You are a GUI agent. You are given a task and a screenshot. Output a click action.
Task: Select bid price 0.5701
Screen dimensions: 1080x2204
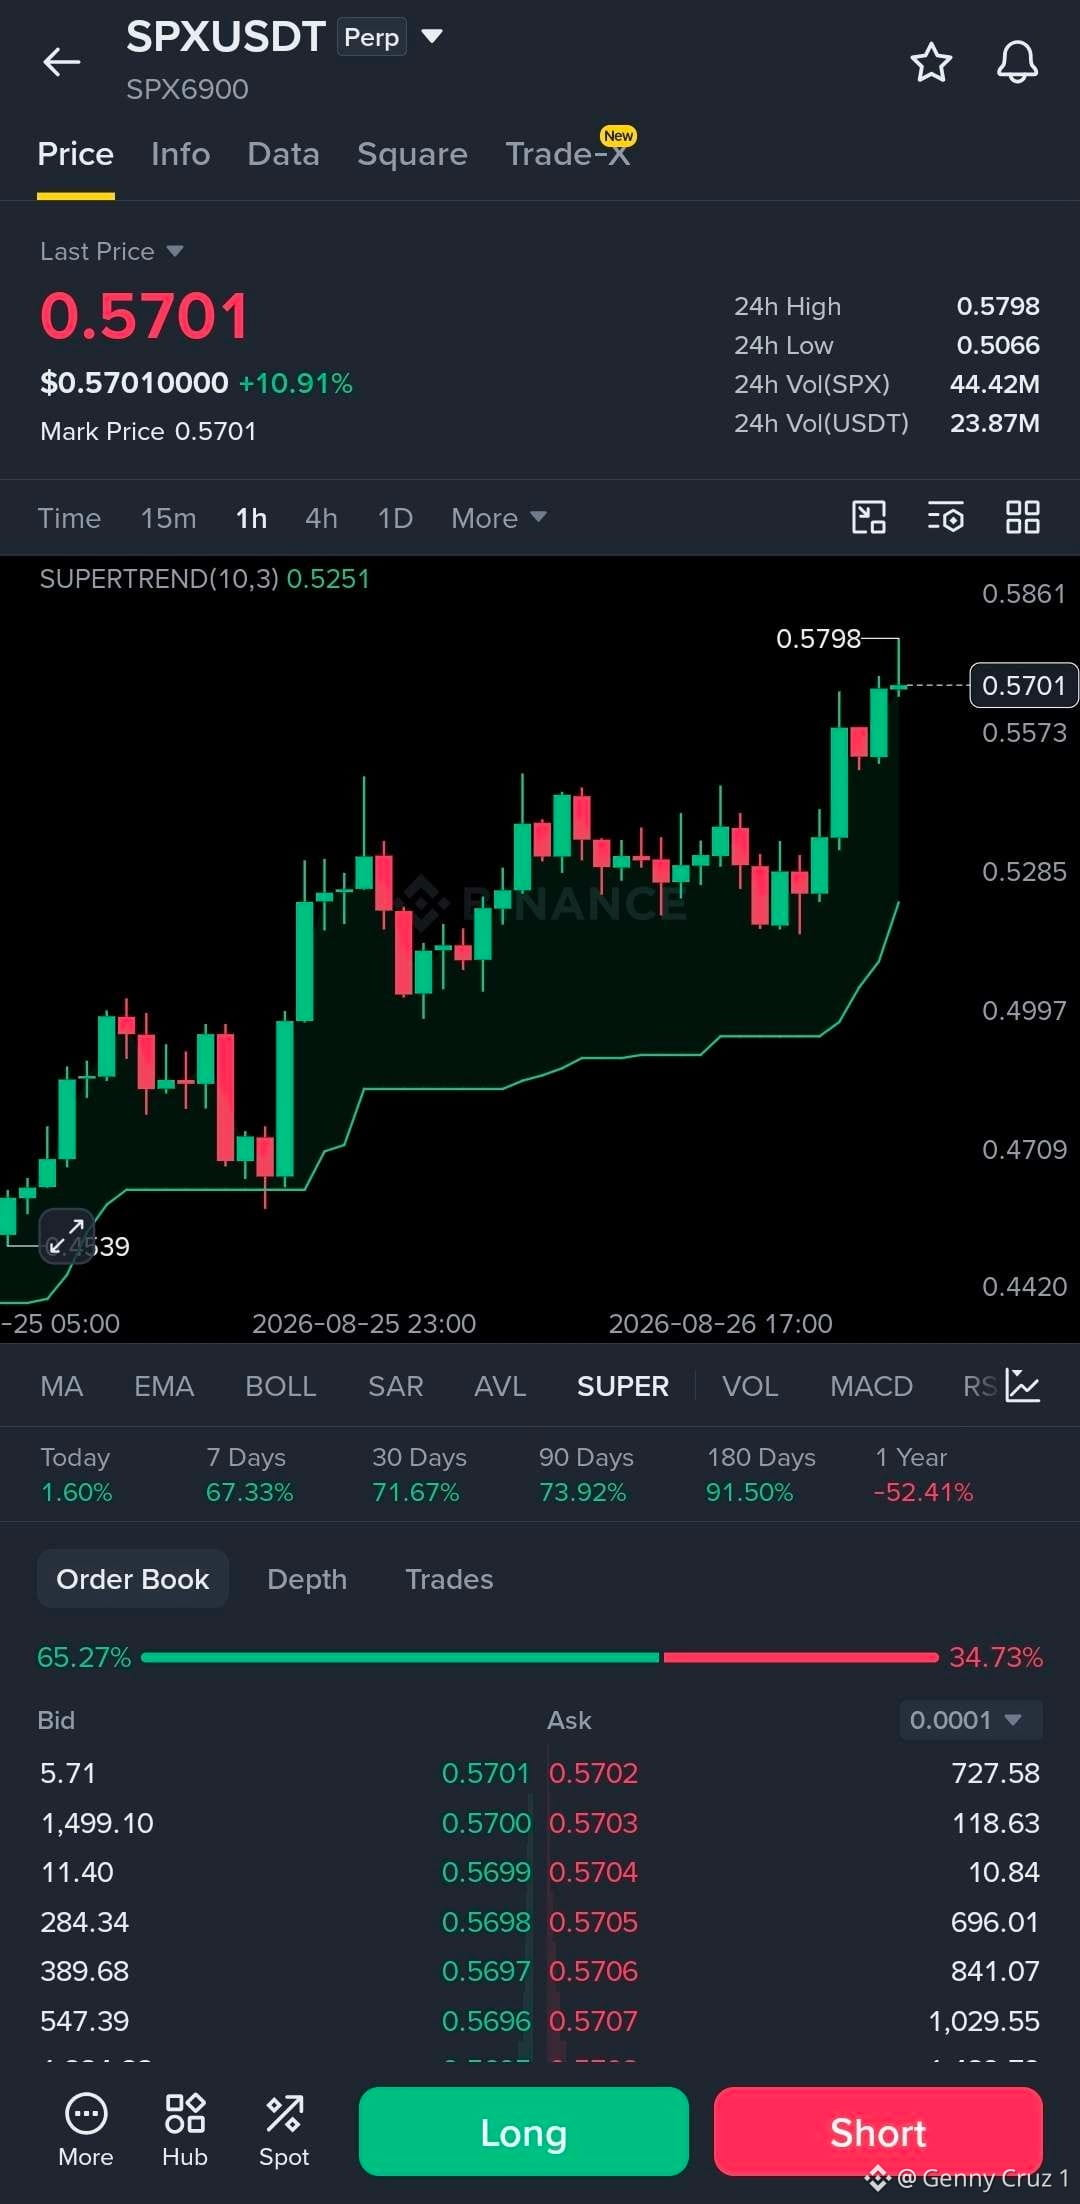485,1773
